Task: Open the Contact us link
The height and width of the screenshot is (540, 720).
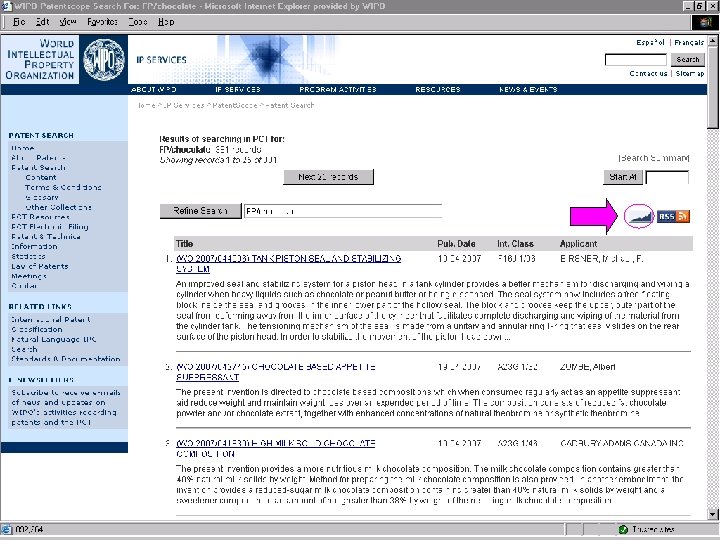Action: coord(648,73)
